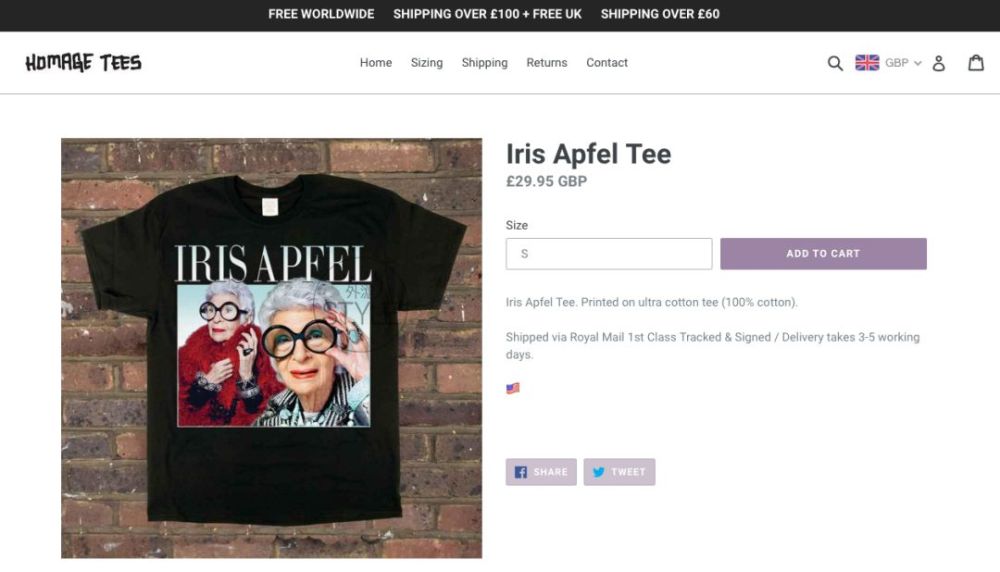Screen dimensions: 1000x572
Task: Expand the GBP currency dropdown
Action: tap(902, 63)
